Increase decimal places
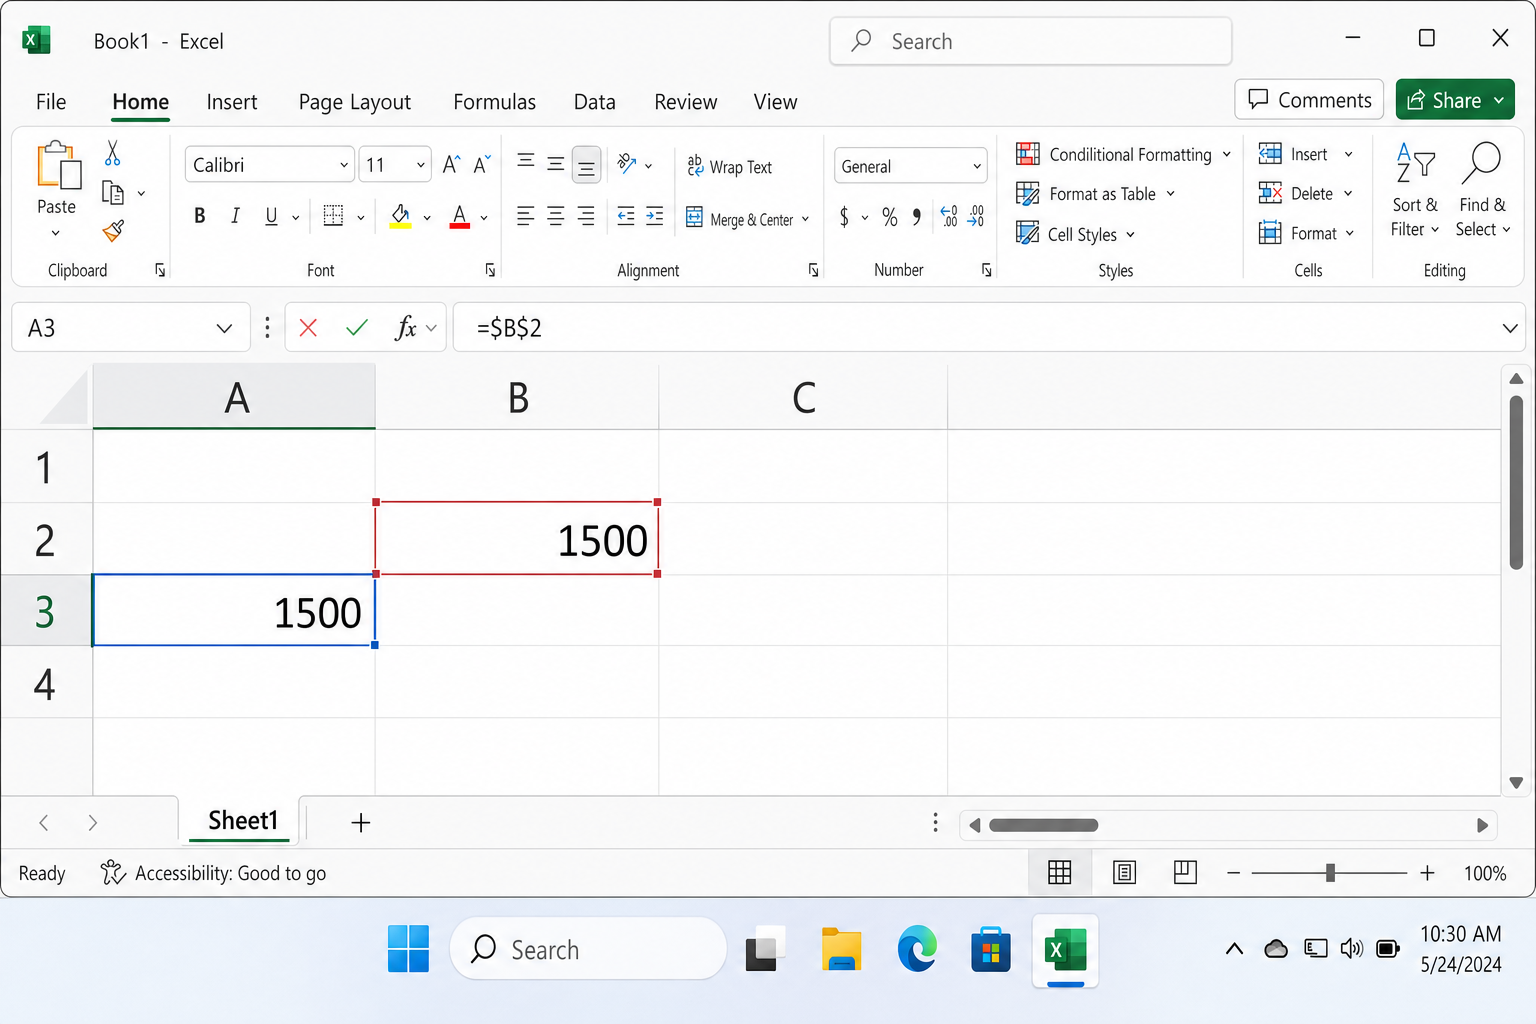 click(x=949, y=216)
